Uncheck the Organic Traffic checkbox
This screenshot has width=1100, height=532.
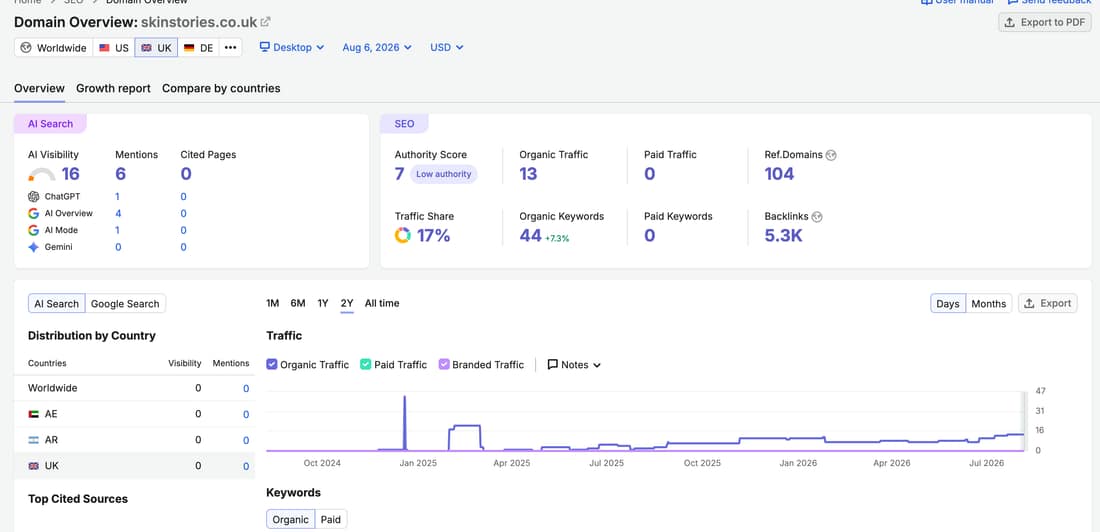[x=272, y=364]
